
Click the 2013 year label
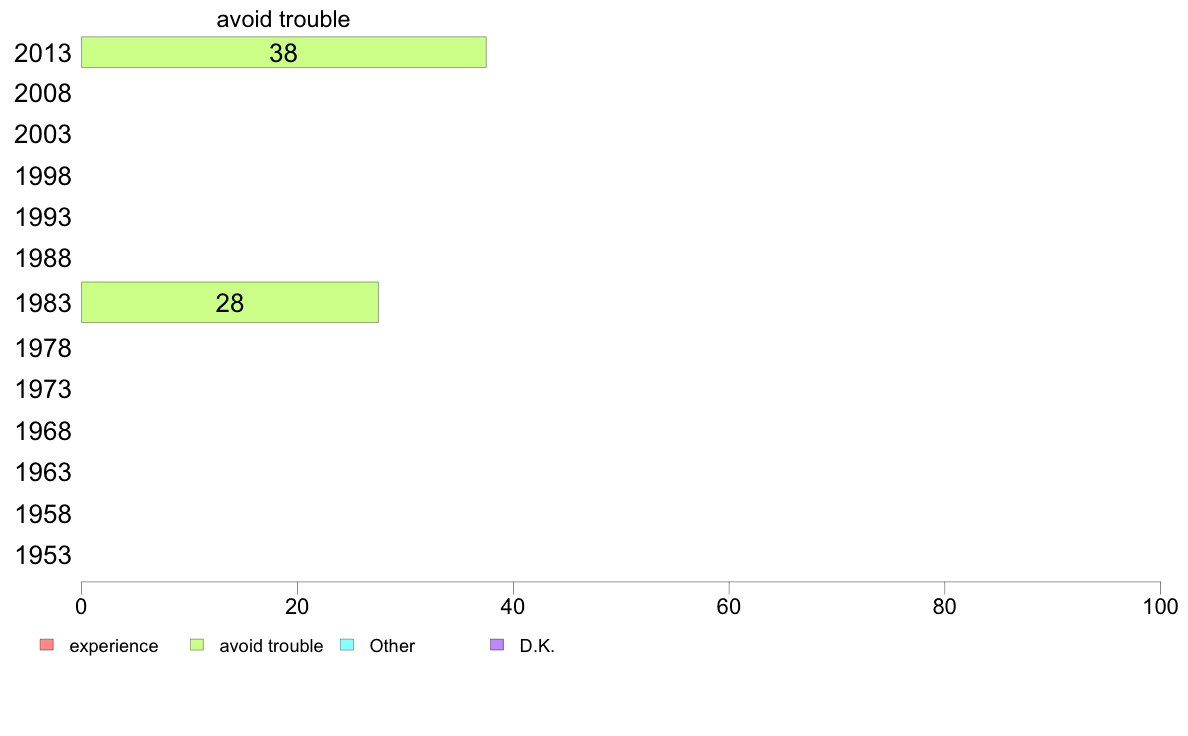(43, 53)
